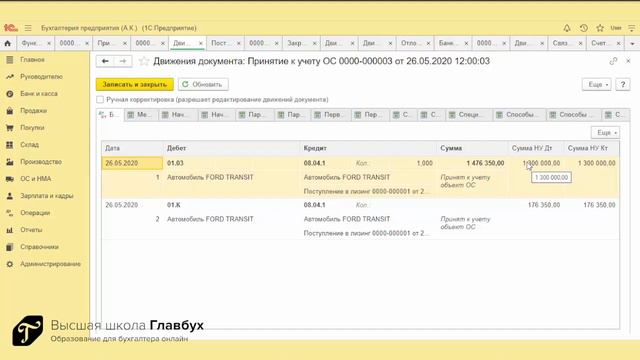Go back with left arrow button

coord(105,61)
